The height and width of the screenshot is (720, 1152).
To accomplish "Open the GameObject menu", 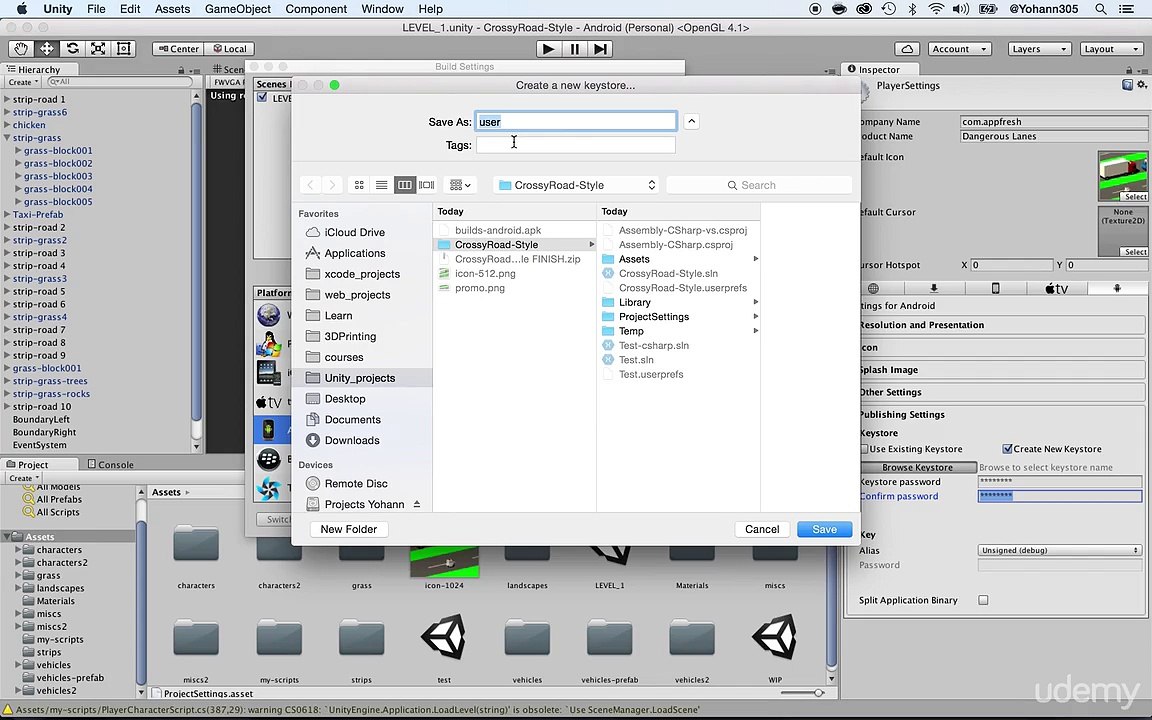I will 237,9.
